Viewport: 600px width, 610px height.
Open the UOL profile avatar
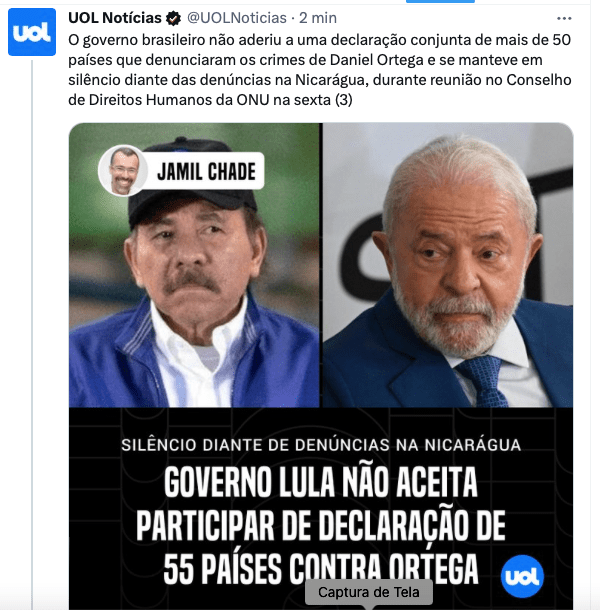point(32,32)
